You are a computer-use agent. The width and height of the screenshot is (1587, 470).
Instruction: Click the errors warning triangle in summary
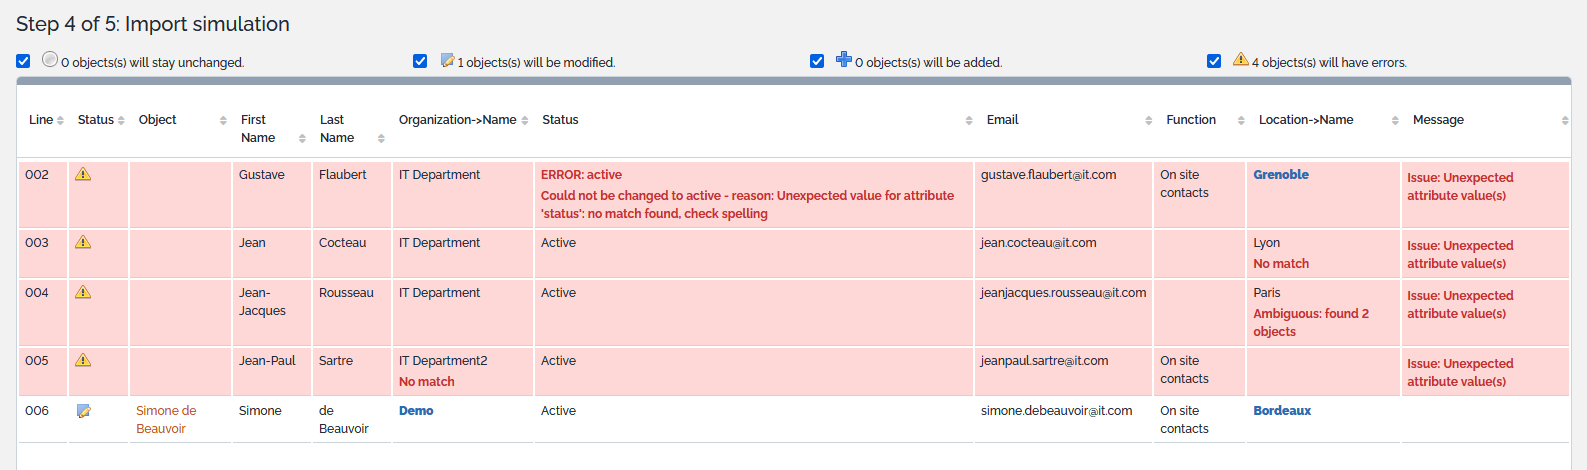click(1240, 60)
